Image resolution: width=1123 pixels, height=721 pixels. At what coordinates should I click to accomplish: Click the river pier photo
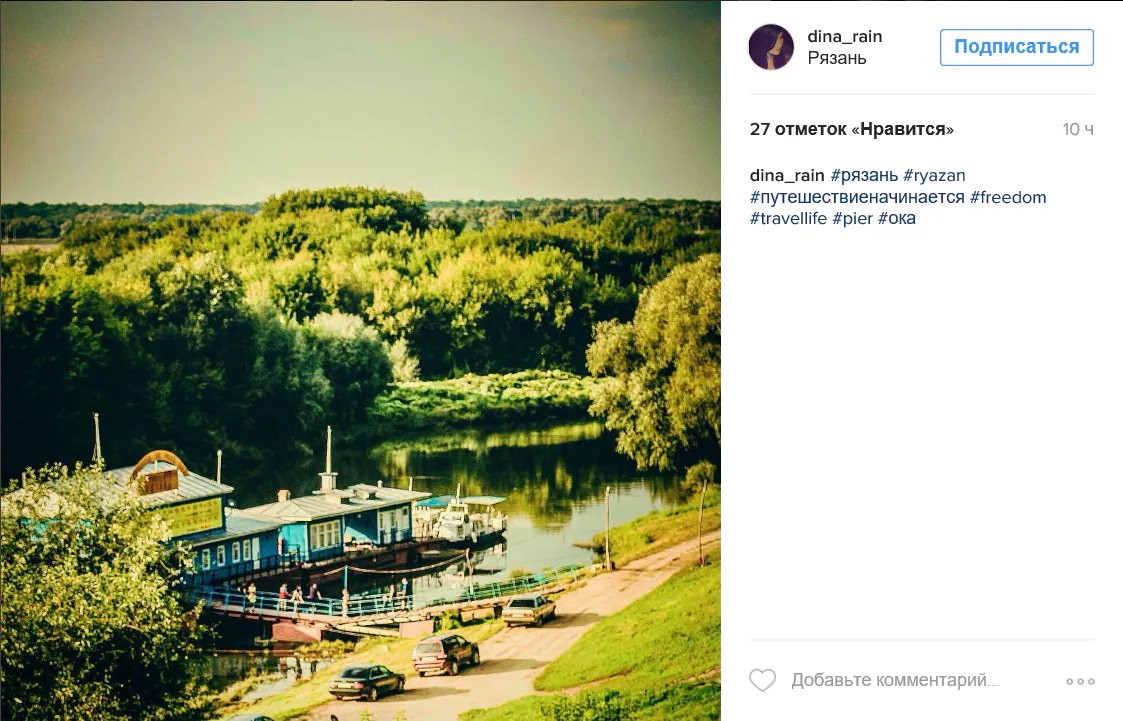tap(360, 360)
